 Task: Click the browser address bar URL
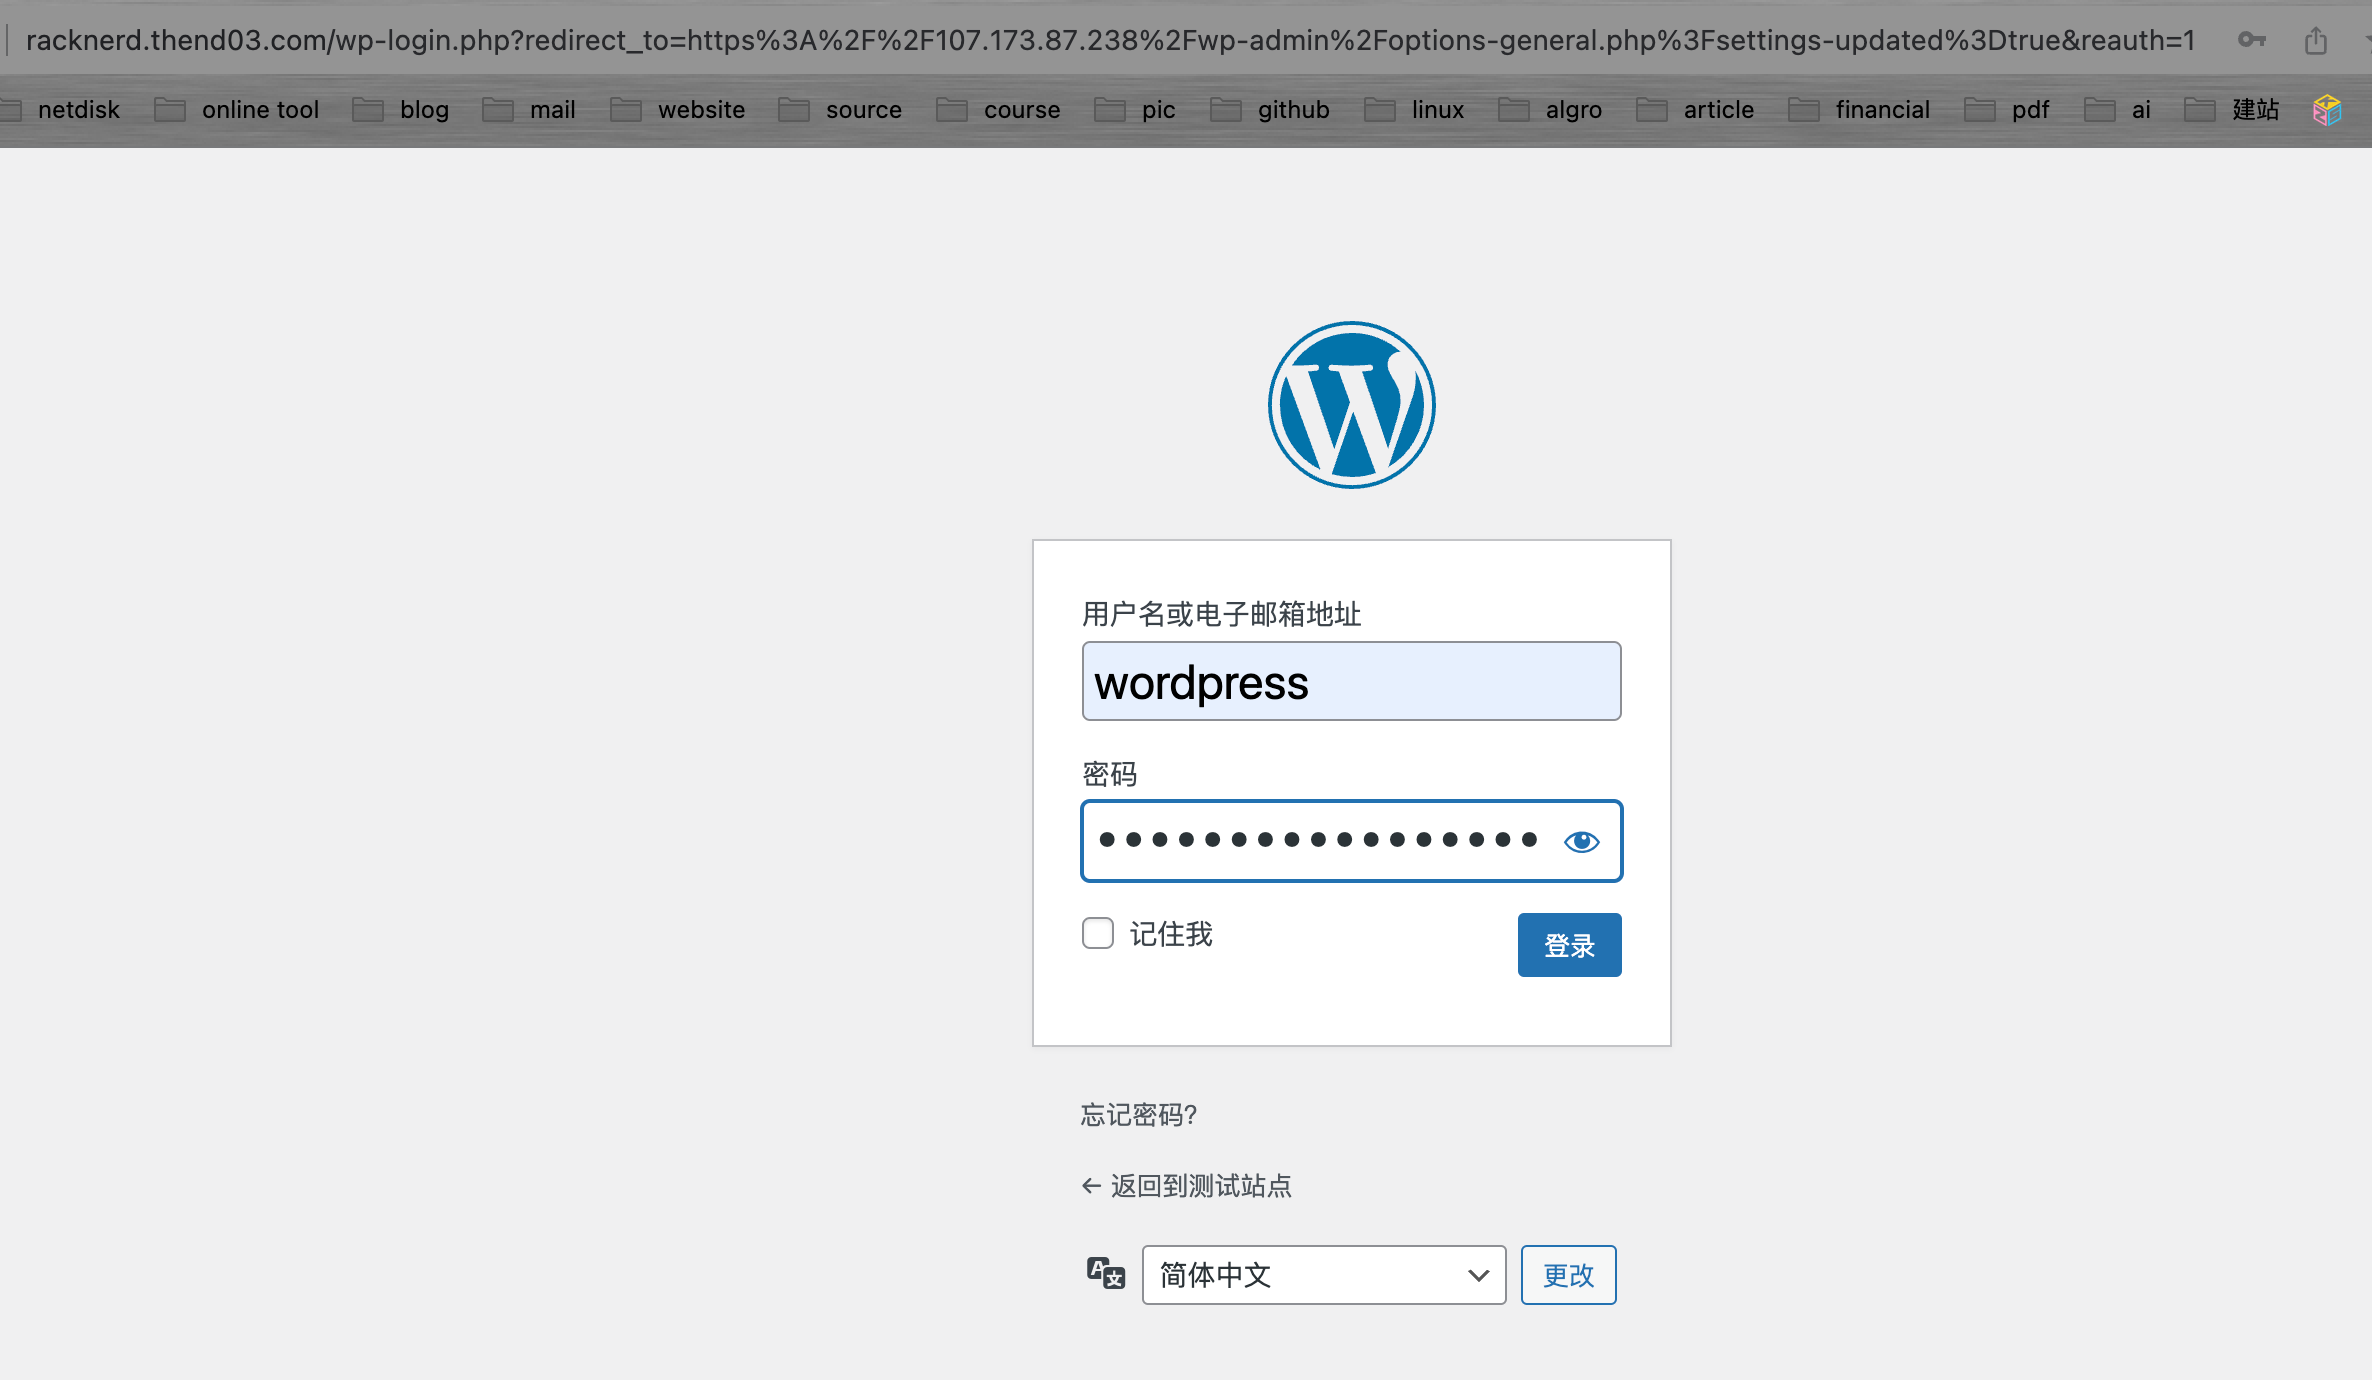(1110, 40)
